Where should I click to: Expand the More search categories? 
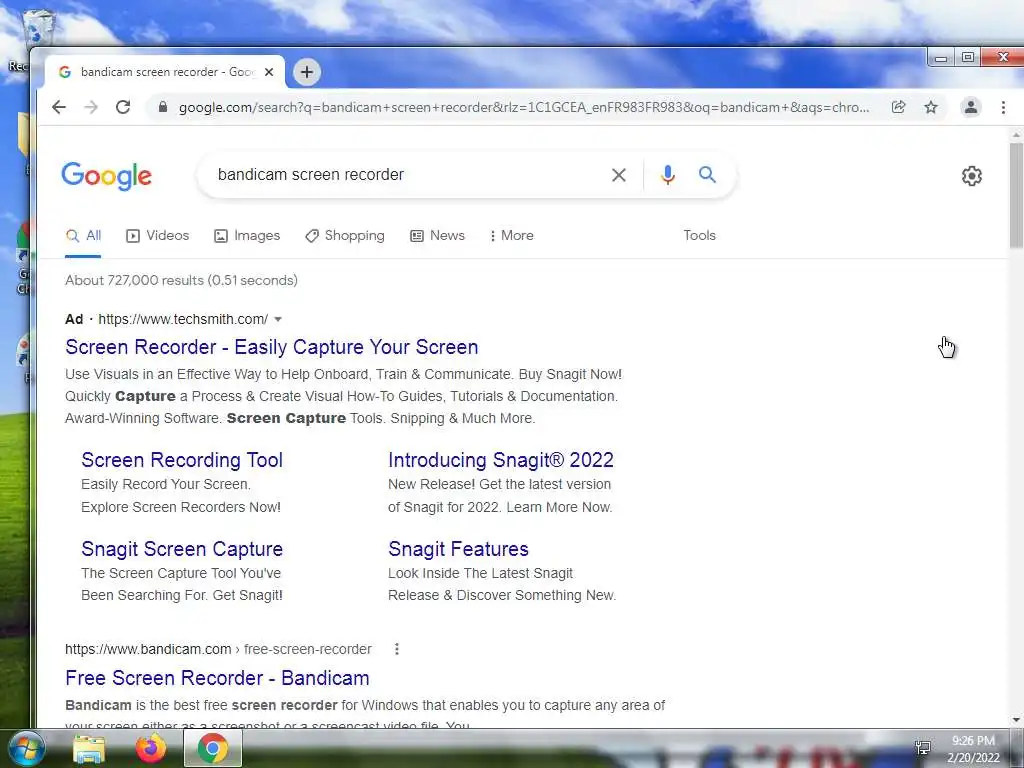511,236
